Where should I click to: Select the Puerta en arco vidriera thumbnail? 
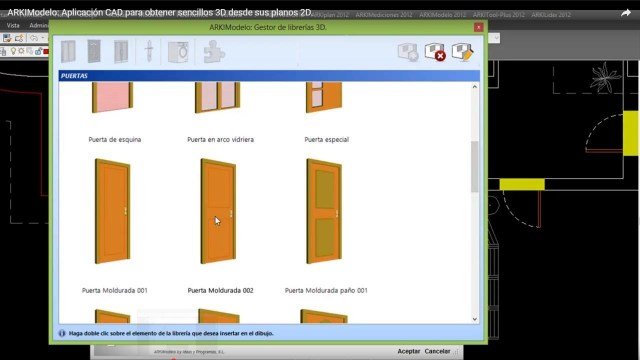(218, 97)
